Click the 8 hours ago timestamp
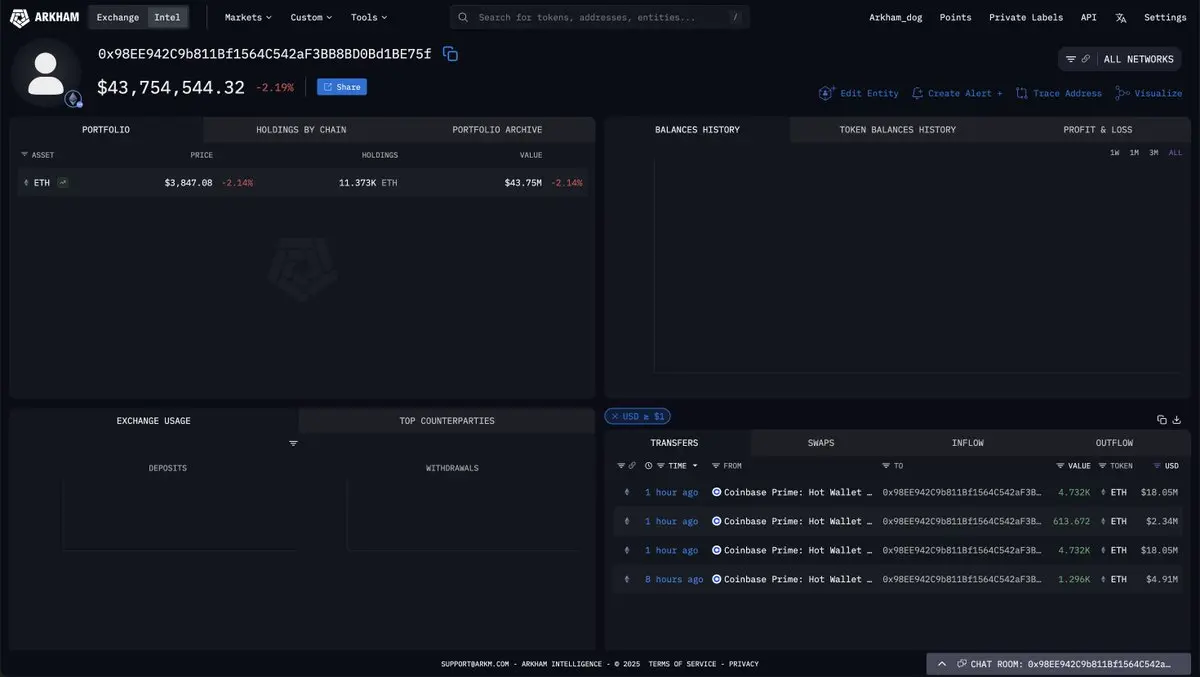Viewport: 1200px width, 677px height. click(x=673, y=579)
